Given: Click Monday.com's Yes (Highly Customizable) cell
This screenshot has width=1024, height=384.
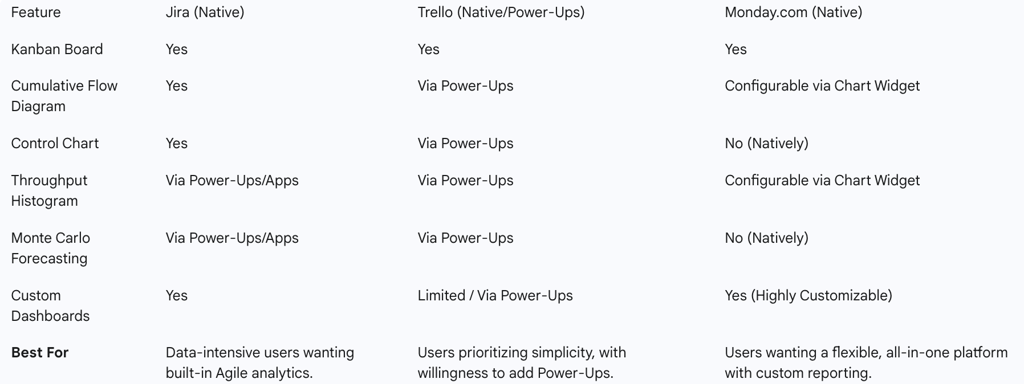Looking at the screenshot, I should coord(808,296).
